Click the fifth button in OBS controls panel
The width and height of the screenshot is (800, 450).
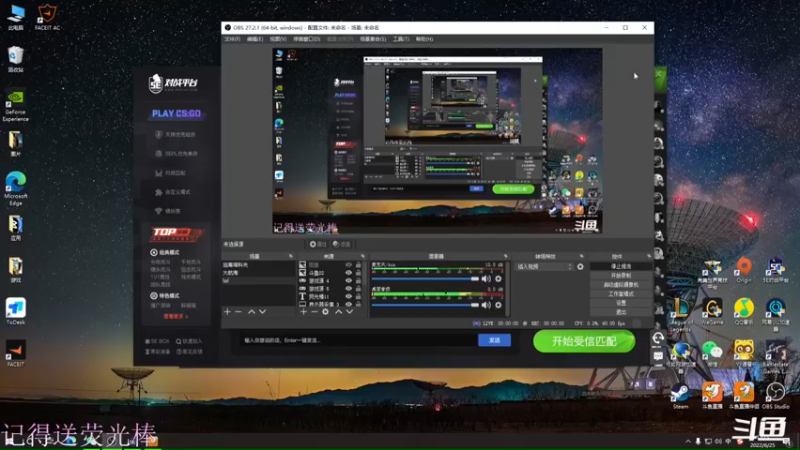(621, 303)
